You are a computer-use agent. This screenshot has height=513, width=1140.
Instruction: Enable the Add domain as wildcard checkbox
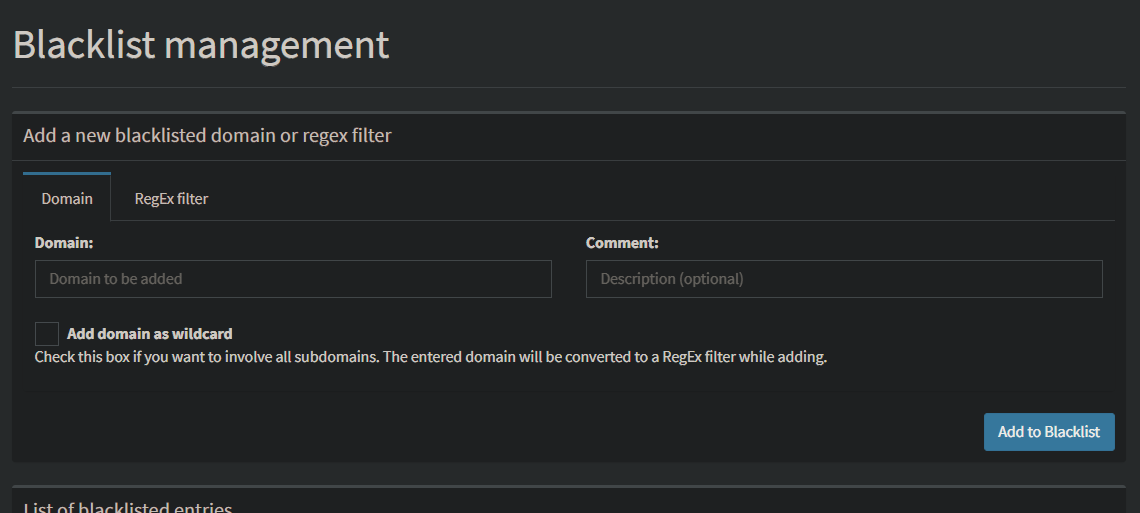[47, 334]
